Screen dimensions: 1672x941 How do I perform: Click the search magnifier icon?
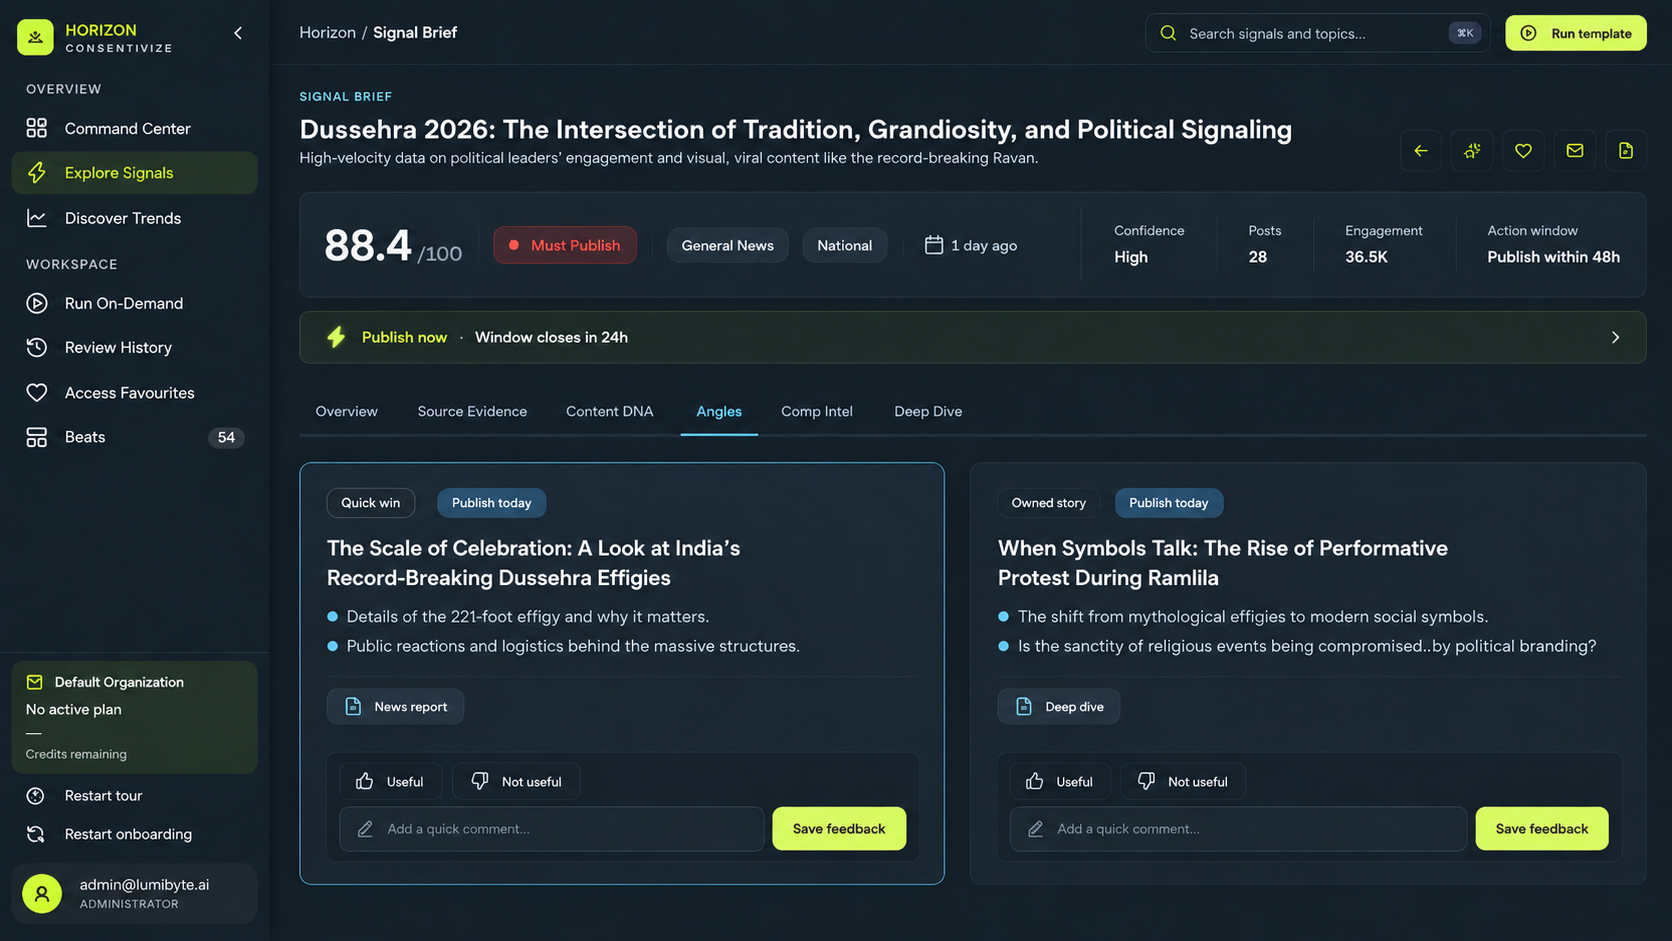[x=1168, y=33]
